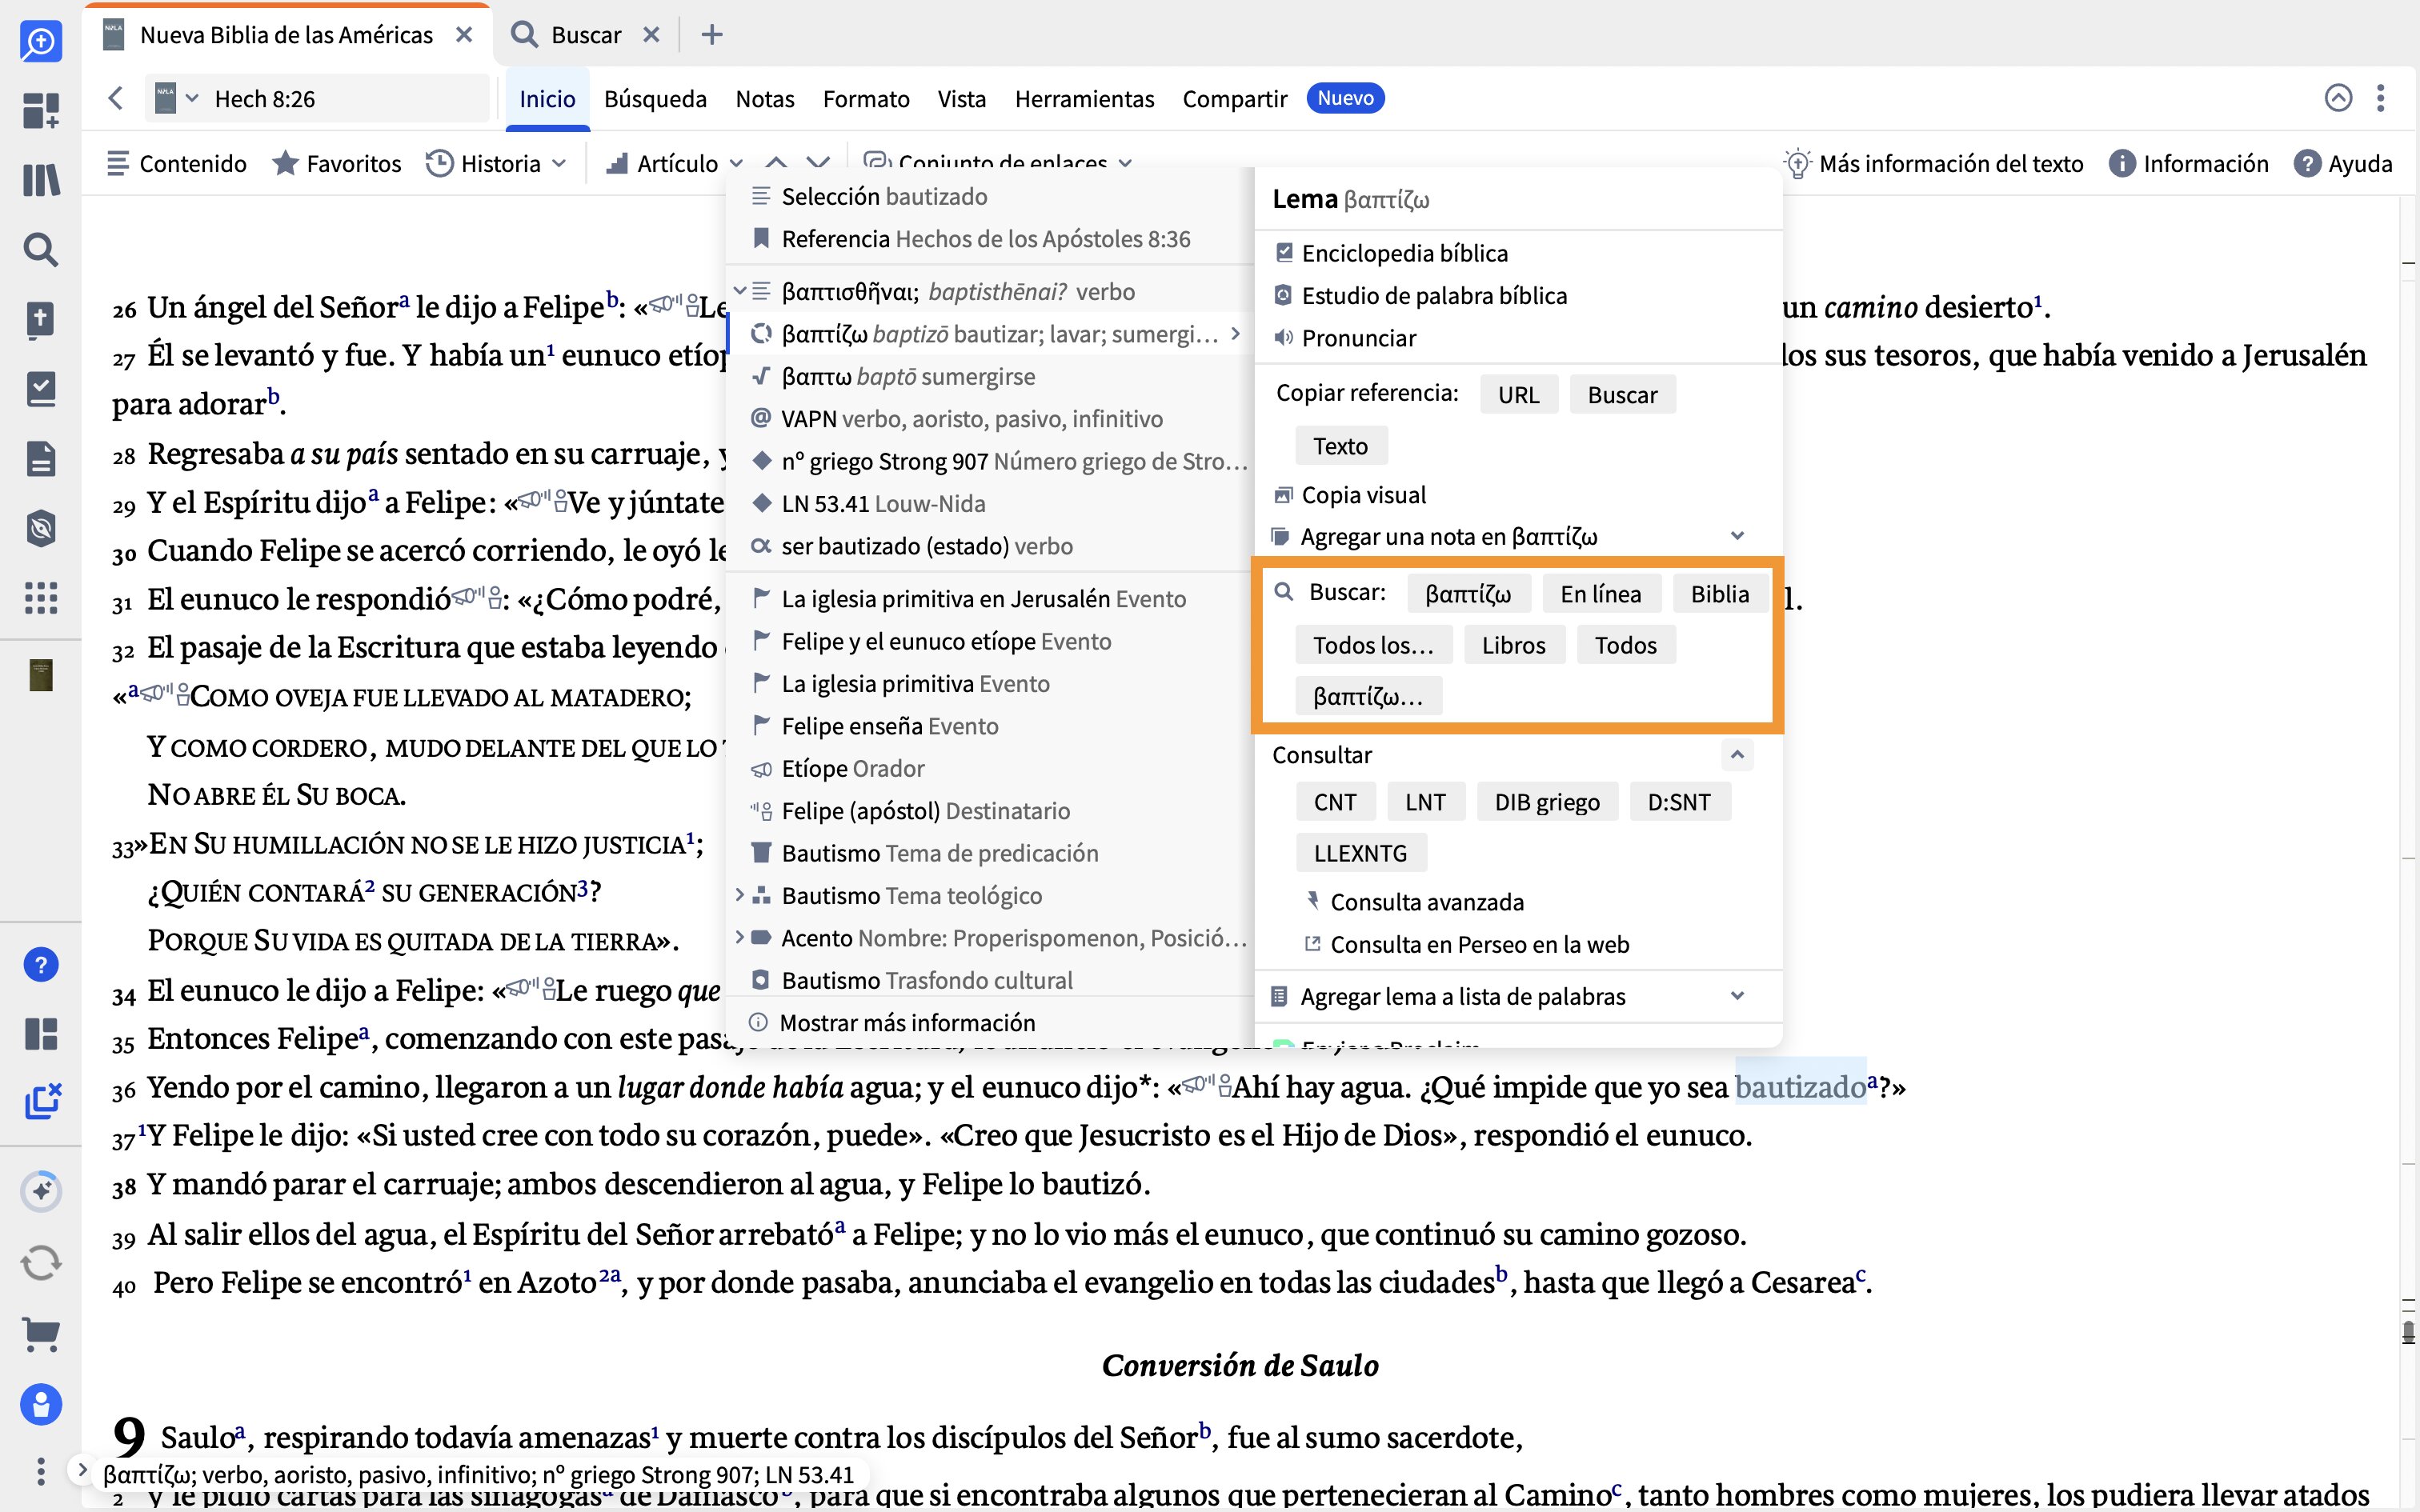Switch to the Inicio ribbon tab
Screen dimensions: 2420x1512
[x=547, y=98]
